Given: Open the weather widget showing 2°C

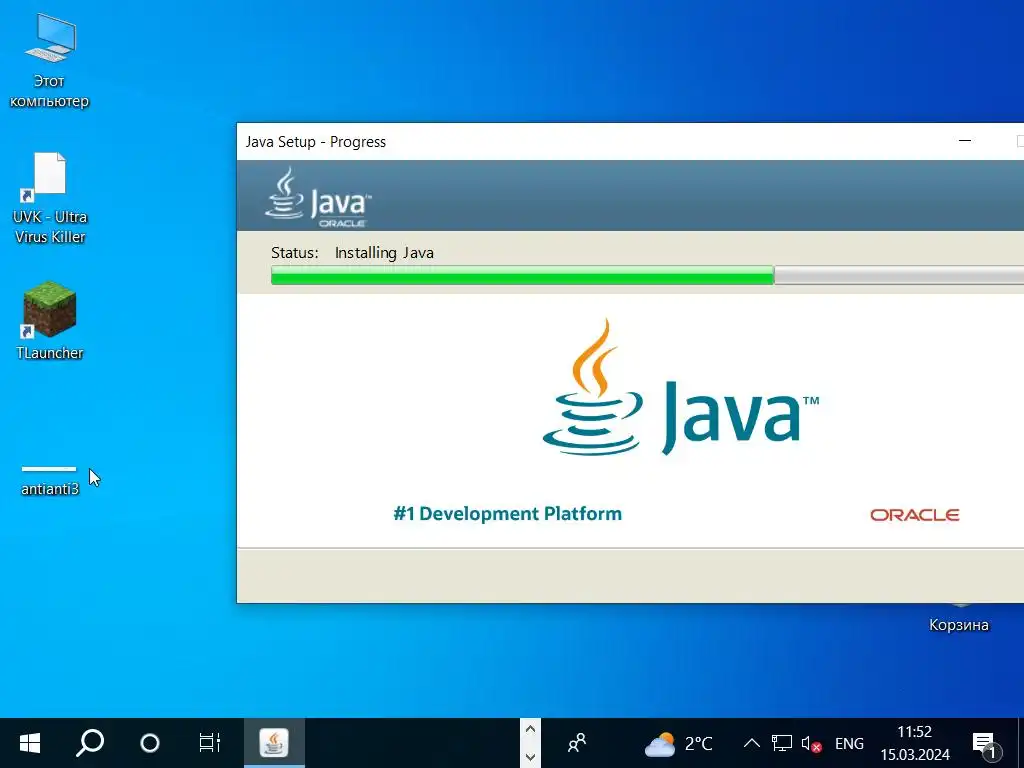Looking at the screenshot, I should tap(679, 743).
